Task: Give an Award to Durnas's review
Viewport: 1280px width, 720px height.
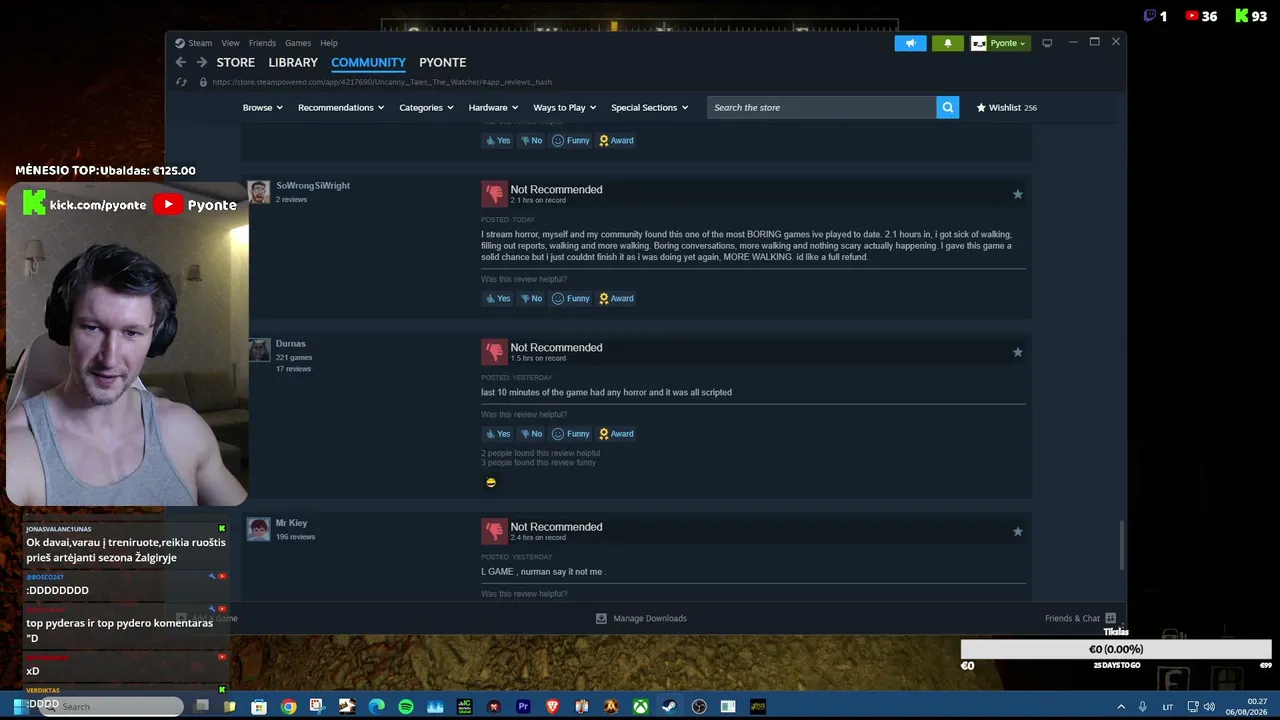Action: coord(616,434)
